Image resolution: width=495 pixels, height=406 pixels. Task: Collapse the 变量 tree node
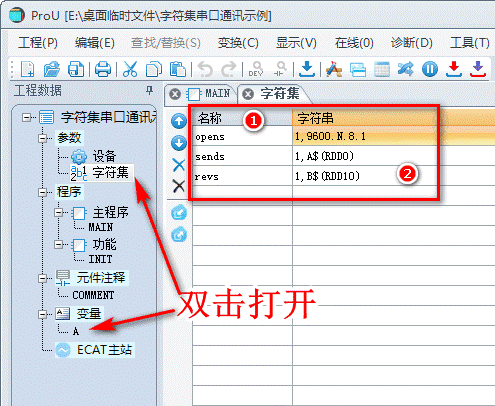click(x=43, y=314)
